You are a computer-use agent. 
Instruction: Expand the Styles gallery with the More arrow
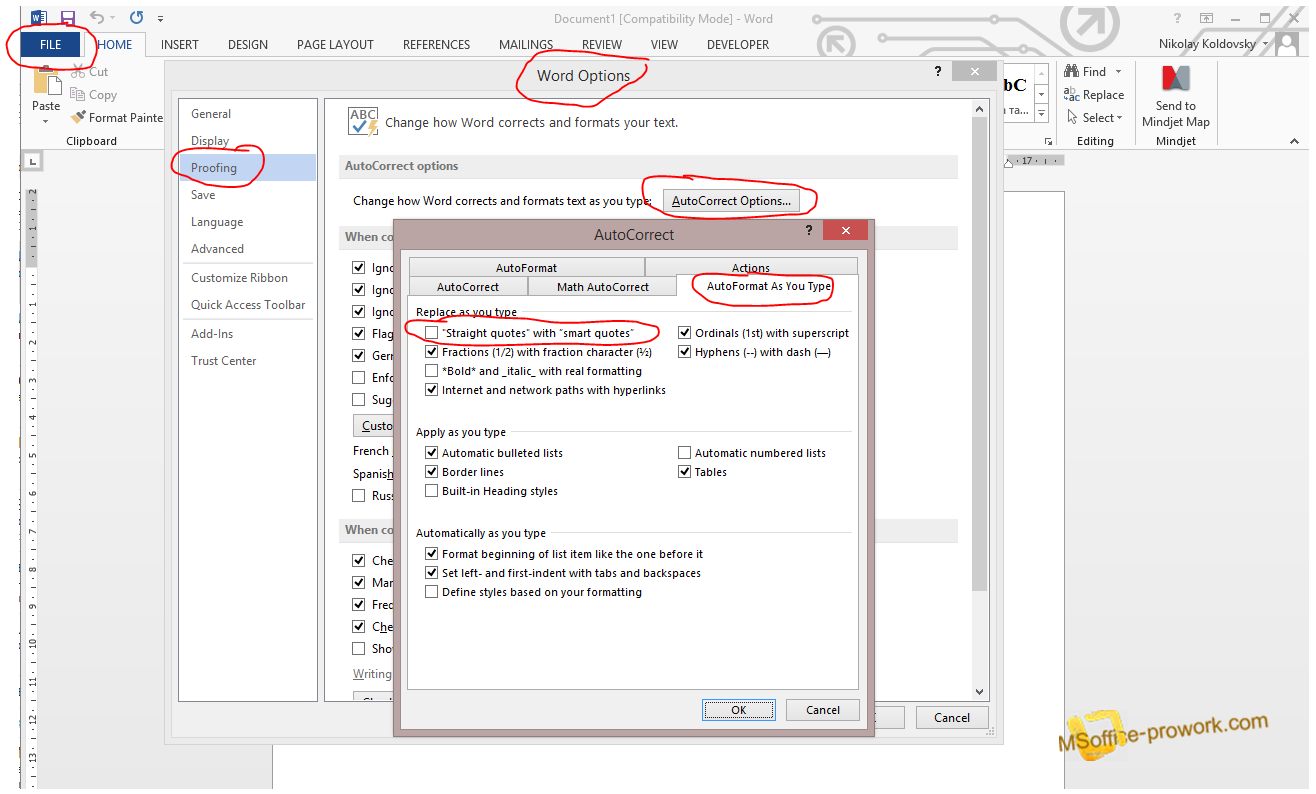(x=1041, y=113)
